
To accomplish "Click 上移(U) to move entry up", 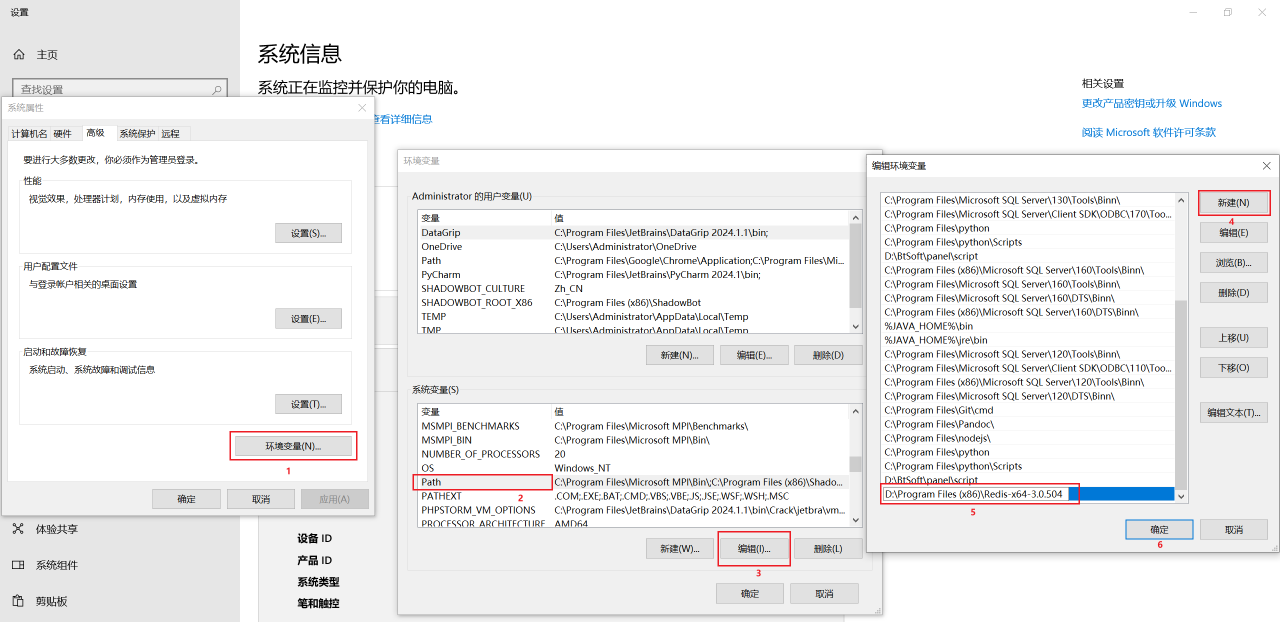I will pos(1233,338).
